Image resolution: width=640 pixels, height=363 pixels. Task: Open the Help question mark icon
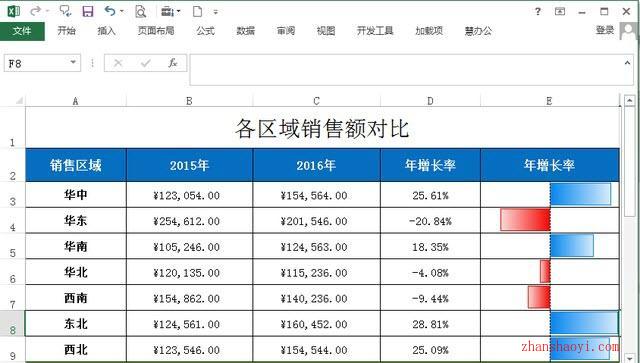[538, 11]
